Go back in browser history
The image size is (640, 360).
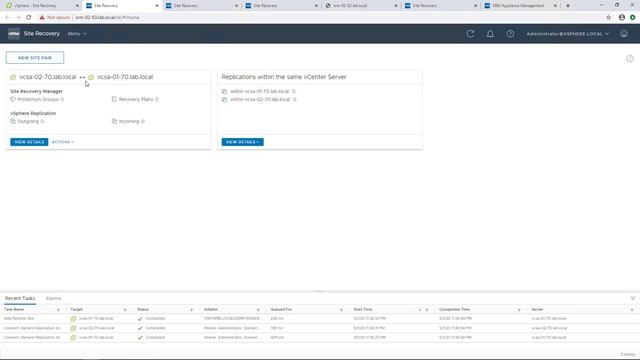pos(7,18)
